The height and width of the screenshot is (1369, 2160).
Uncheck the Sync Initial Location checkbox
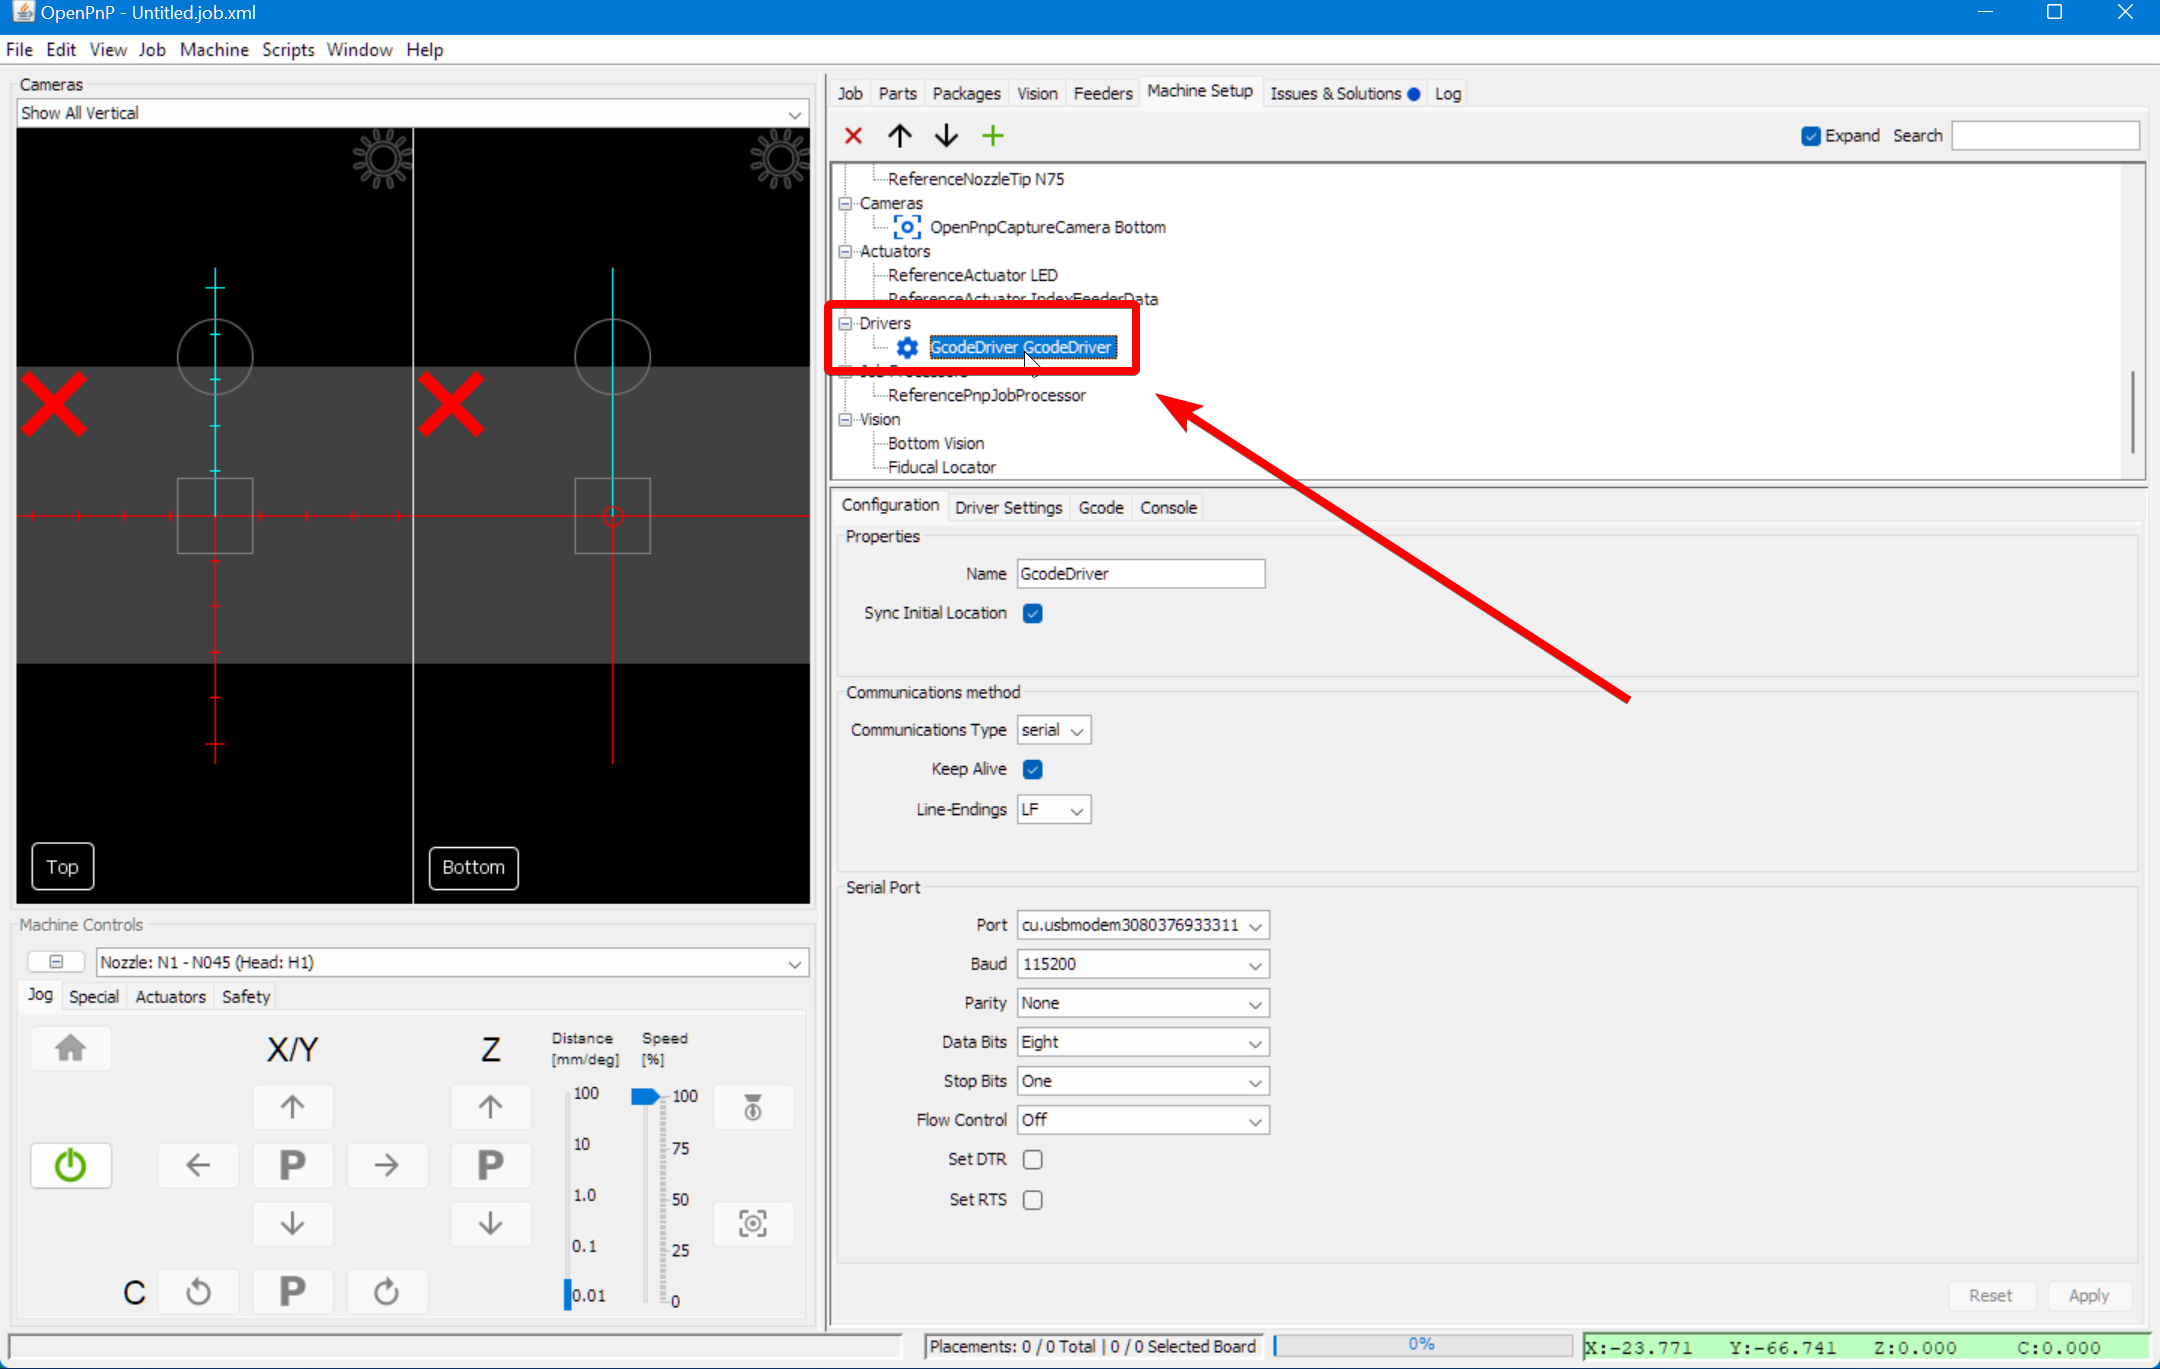click(1033, 613)
